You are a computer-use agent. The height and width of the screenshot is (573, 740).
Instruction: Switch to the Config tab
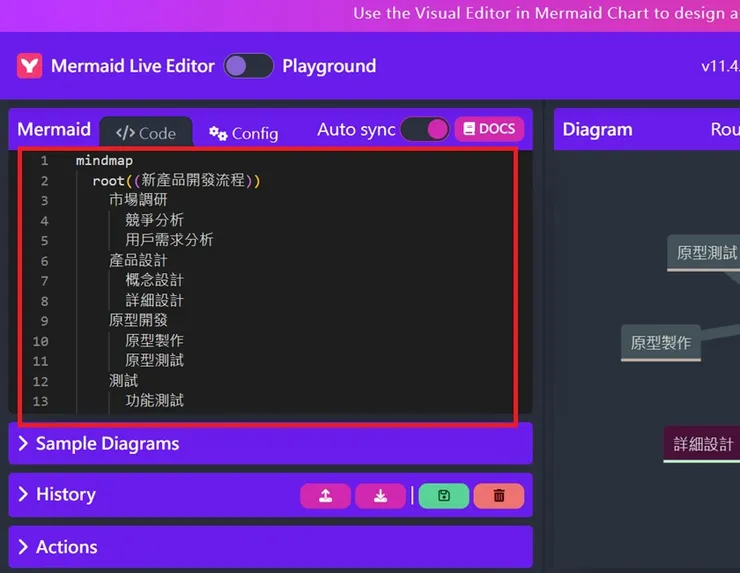coord(244,134)
